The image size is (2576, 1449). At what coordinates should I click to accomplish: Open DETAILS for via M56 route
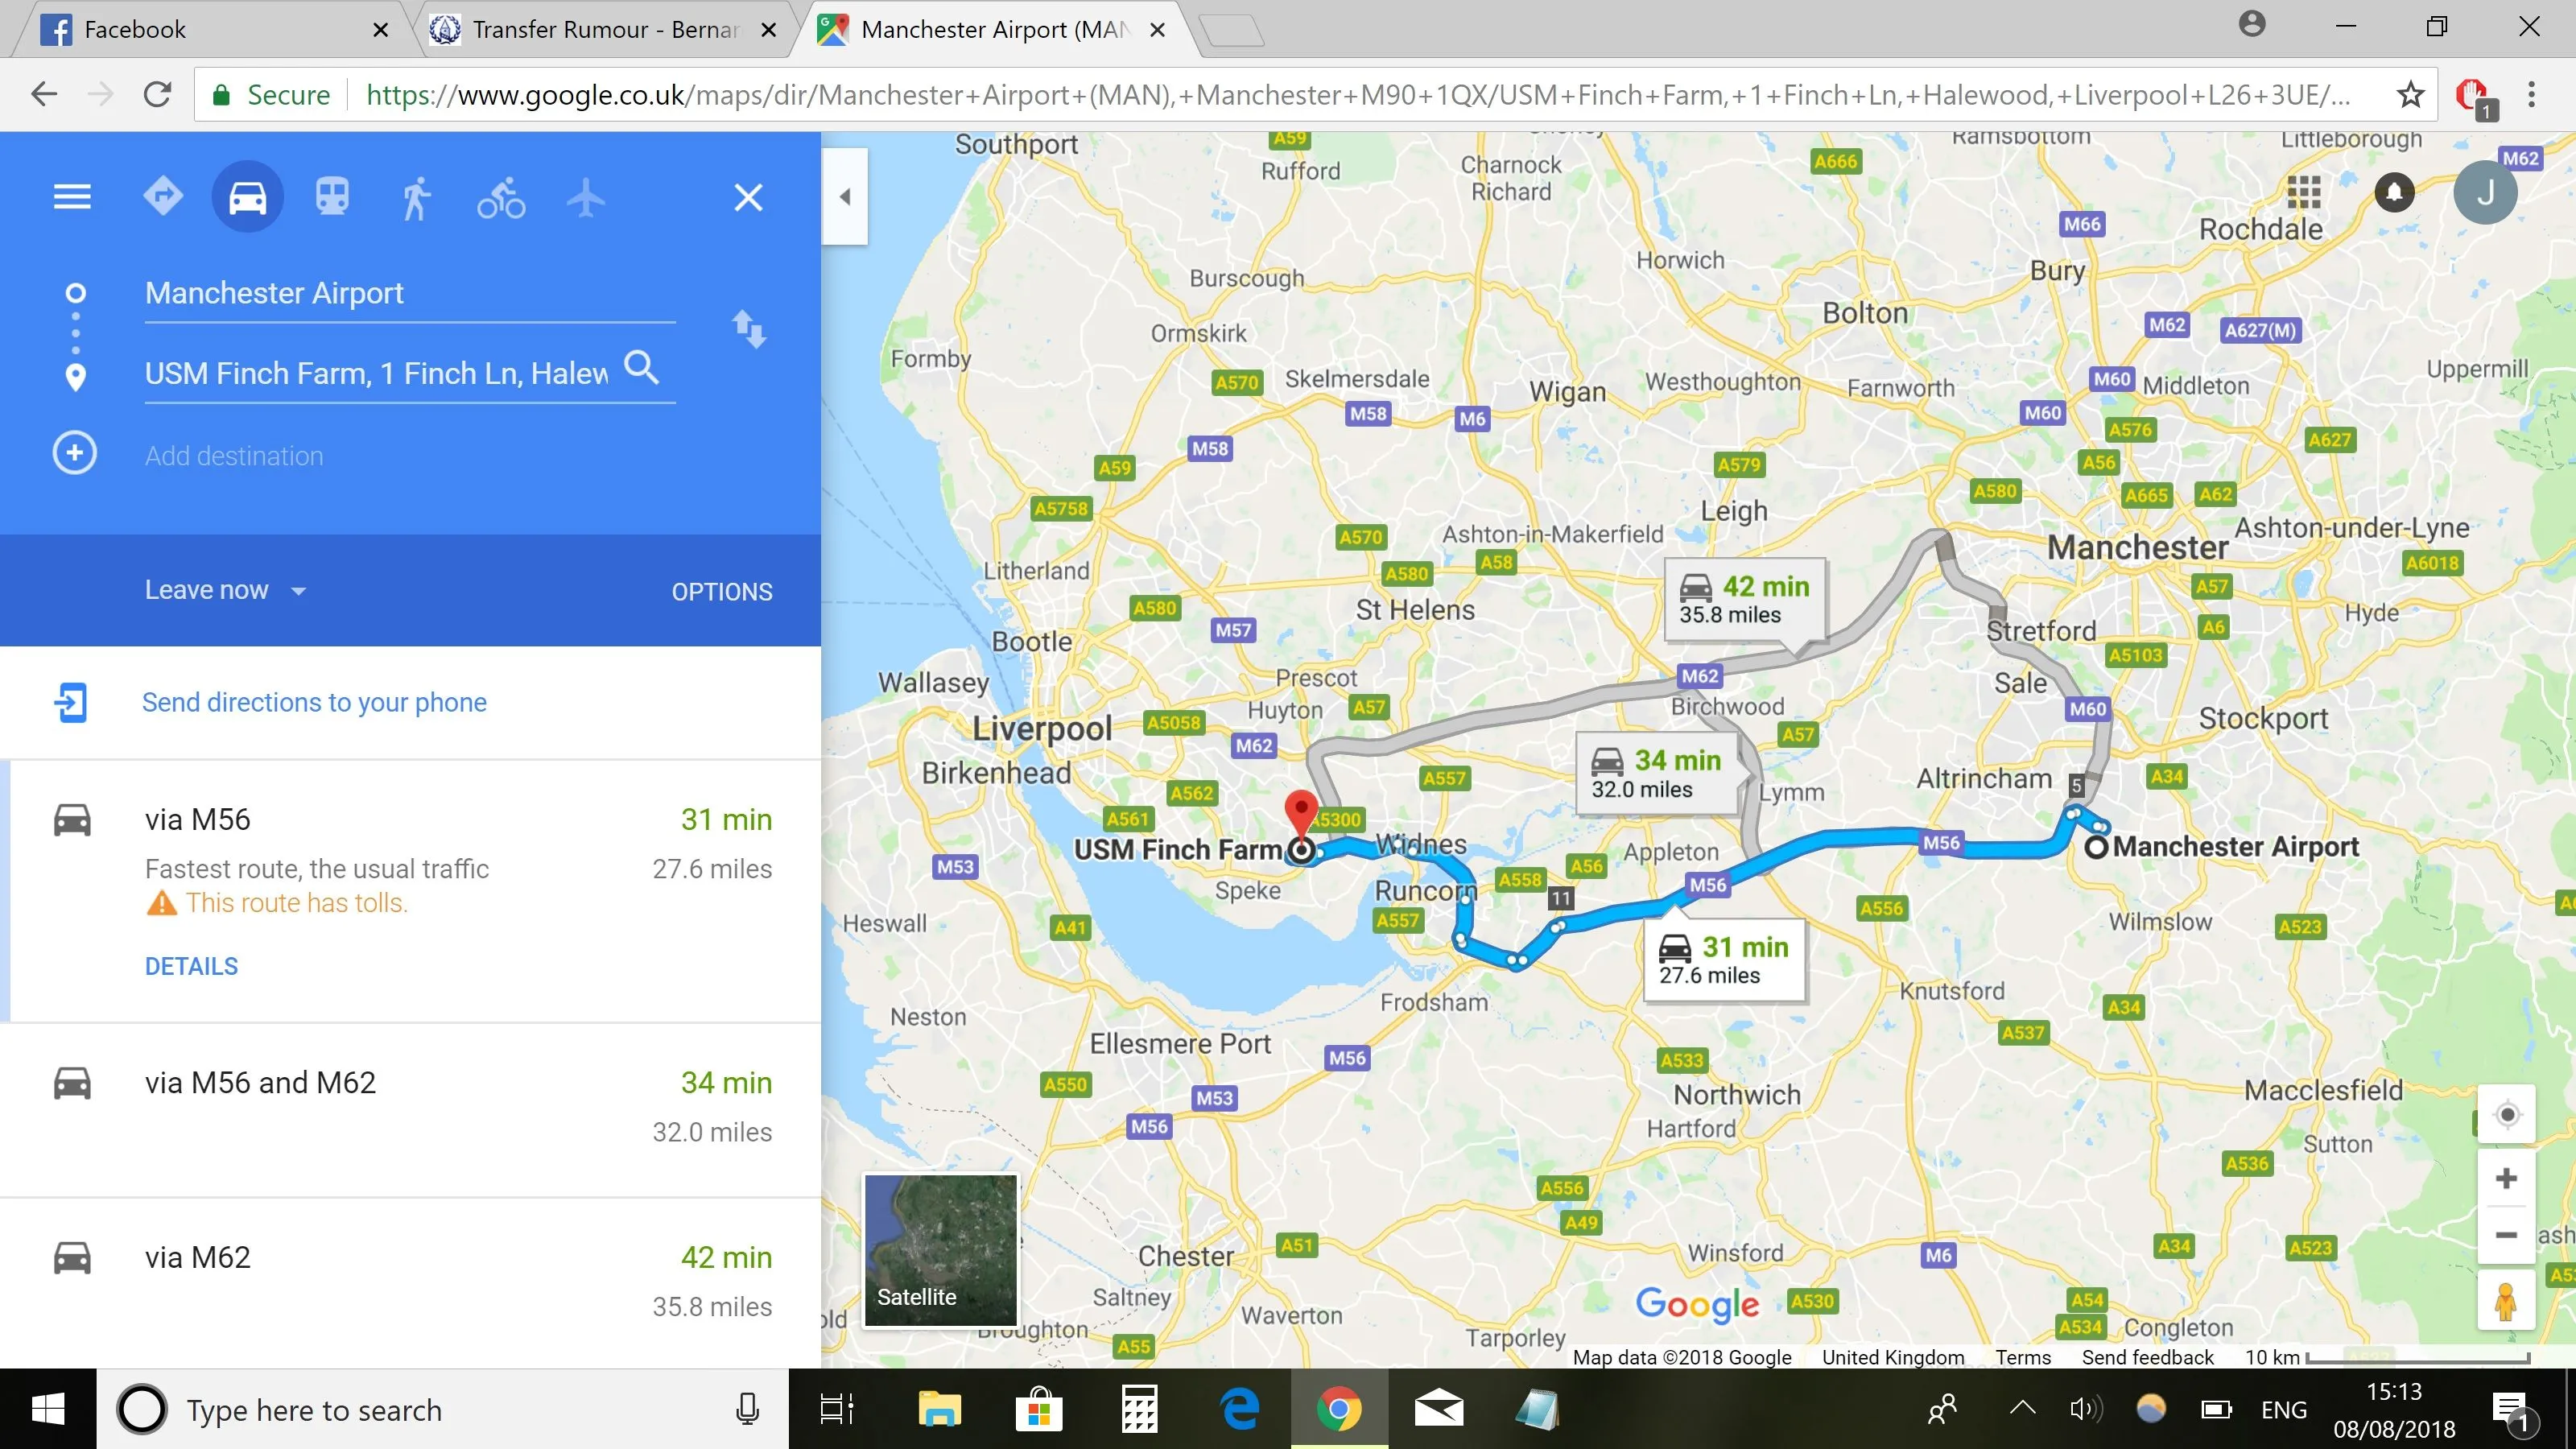click(x=191, y=966)
